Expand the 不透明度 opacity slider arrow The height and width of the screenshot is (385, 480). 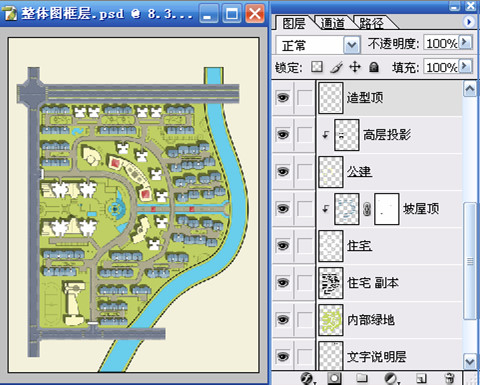466,42
